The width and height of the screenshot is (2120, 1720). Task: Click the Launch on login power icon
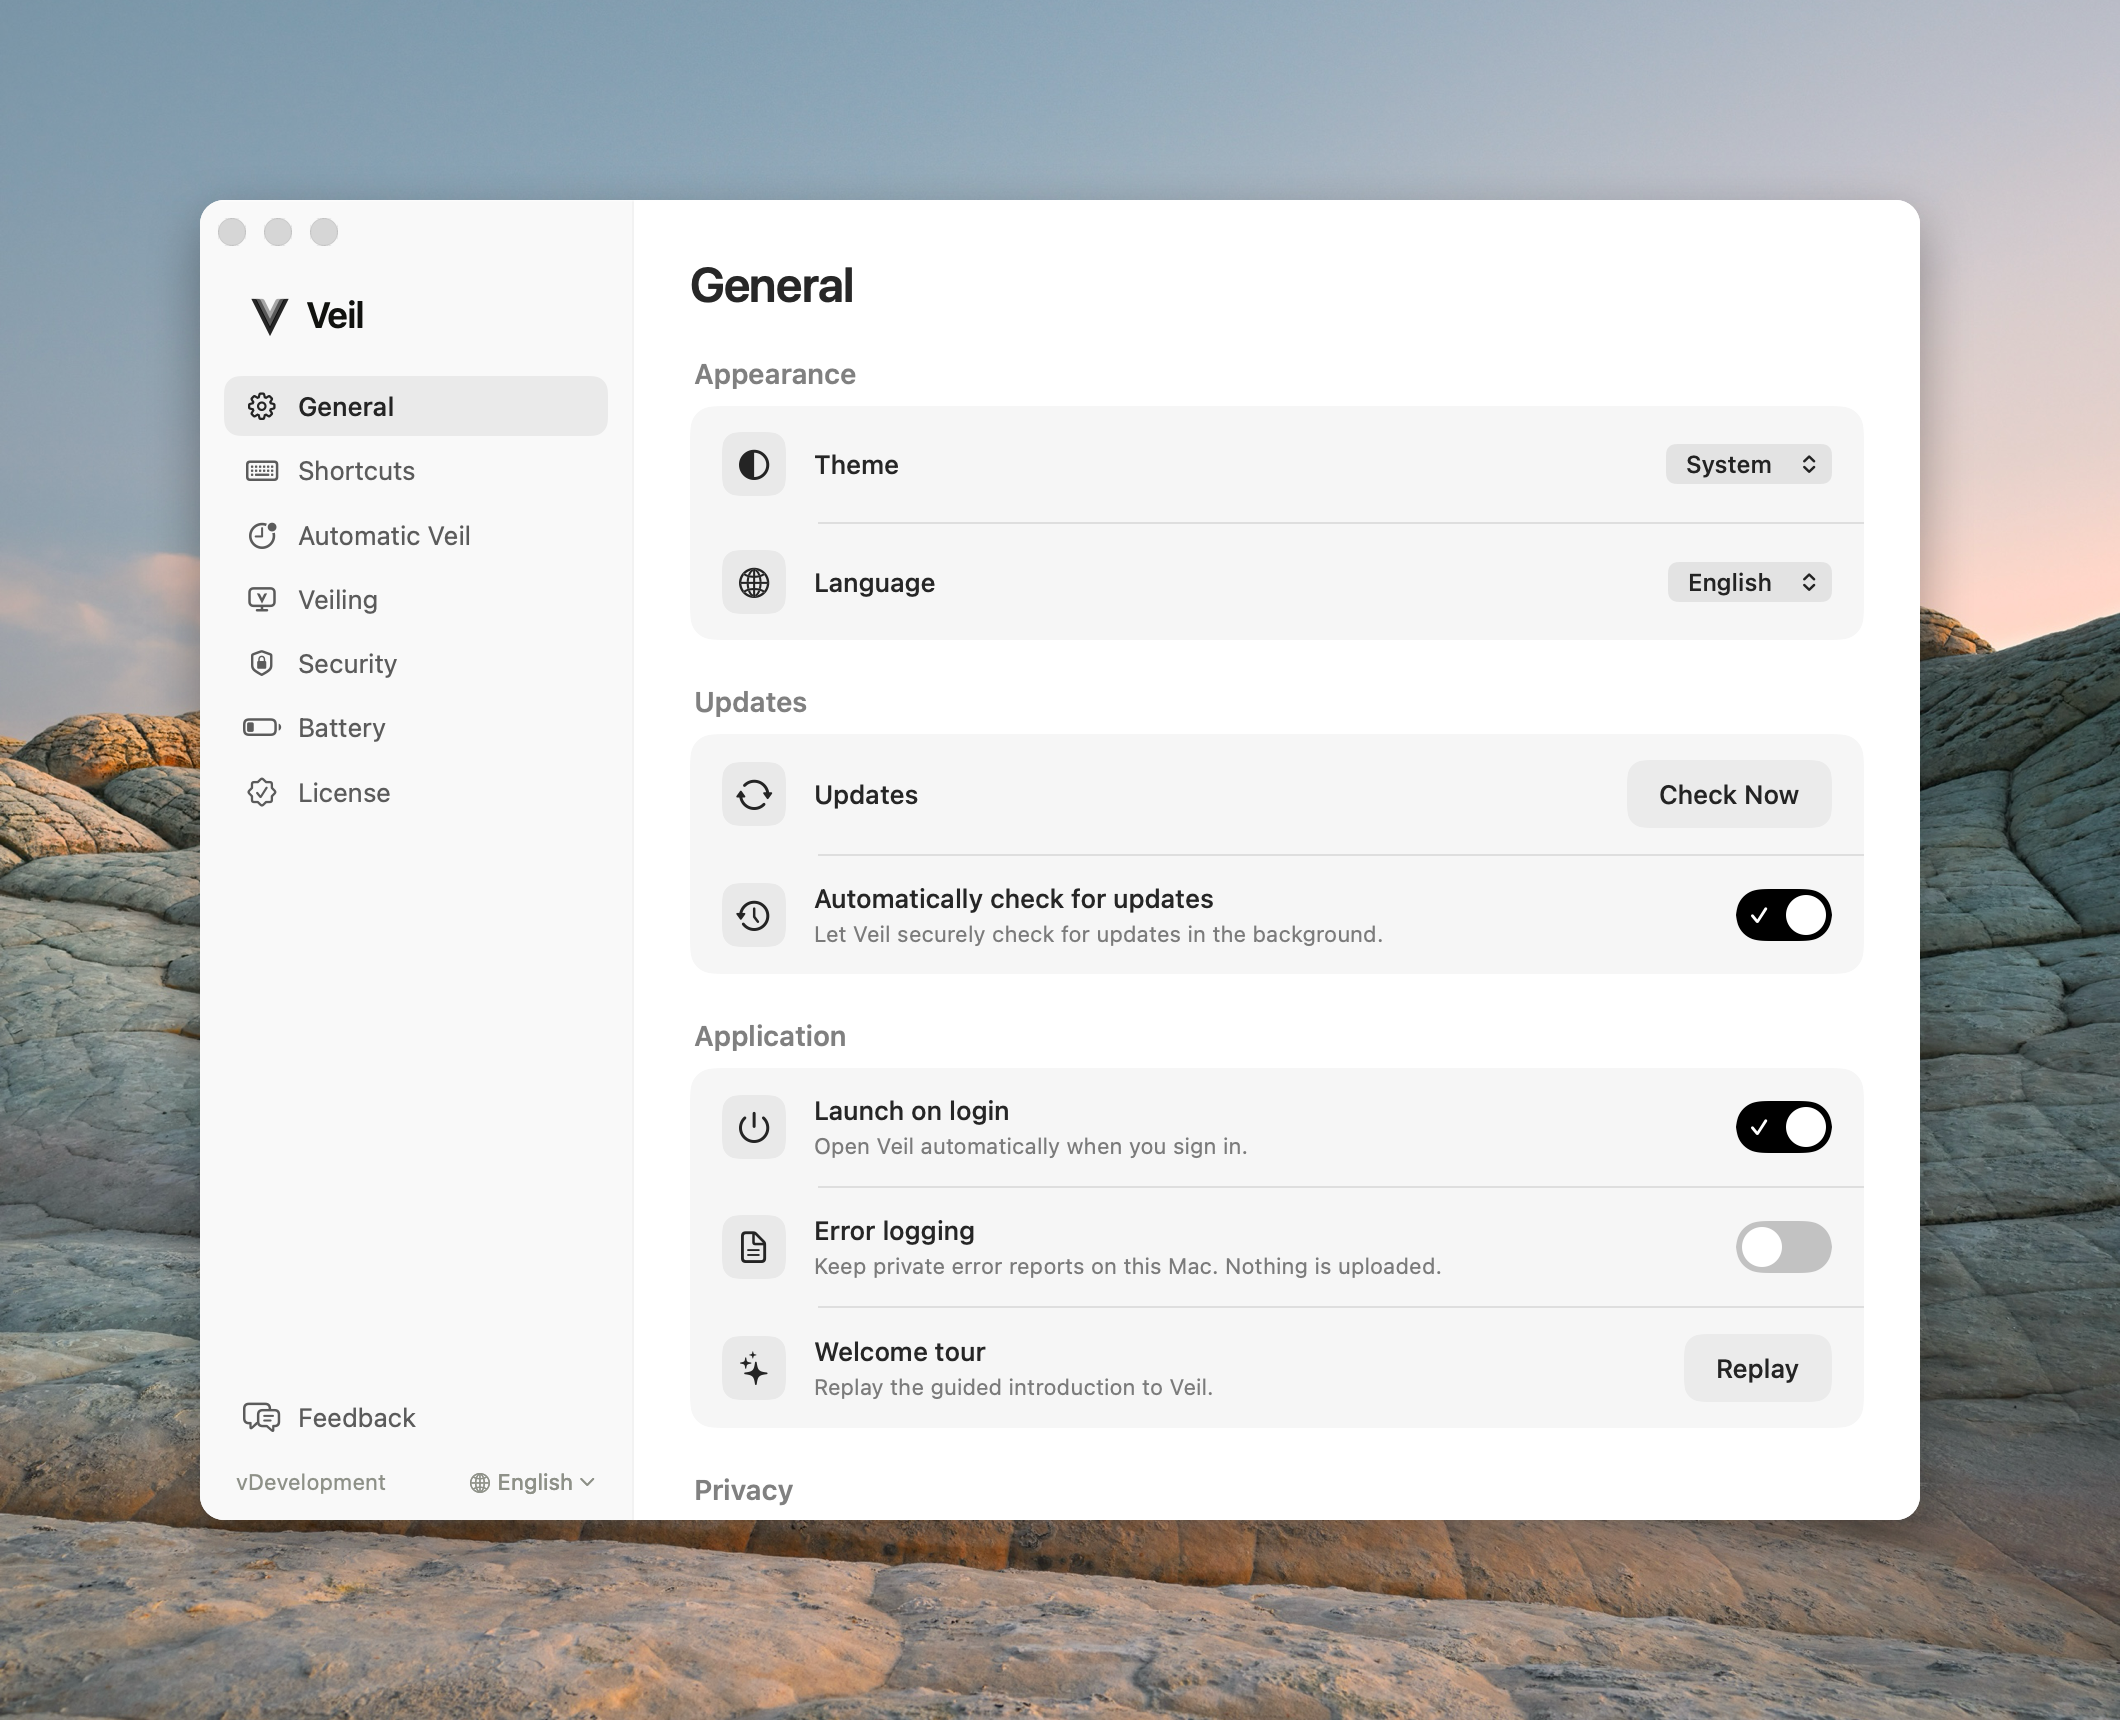(x=754, y=1127)
